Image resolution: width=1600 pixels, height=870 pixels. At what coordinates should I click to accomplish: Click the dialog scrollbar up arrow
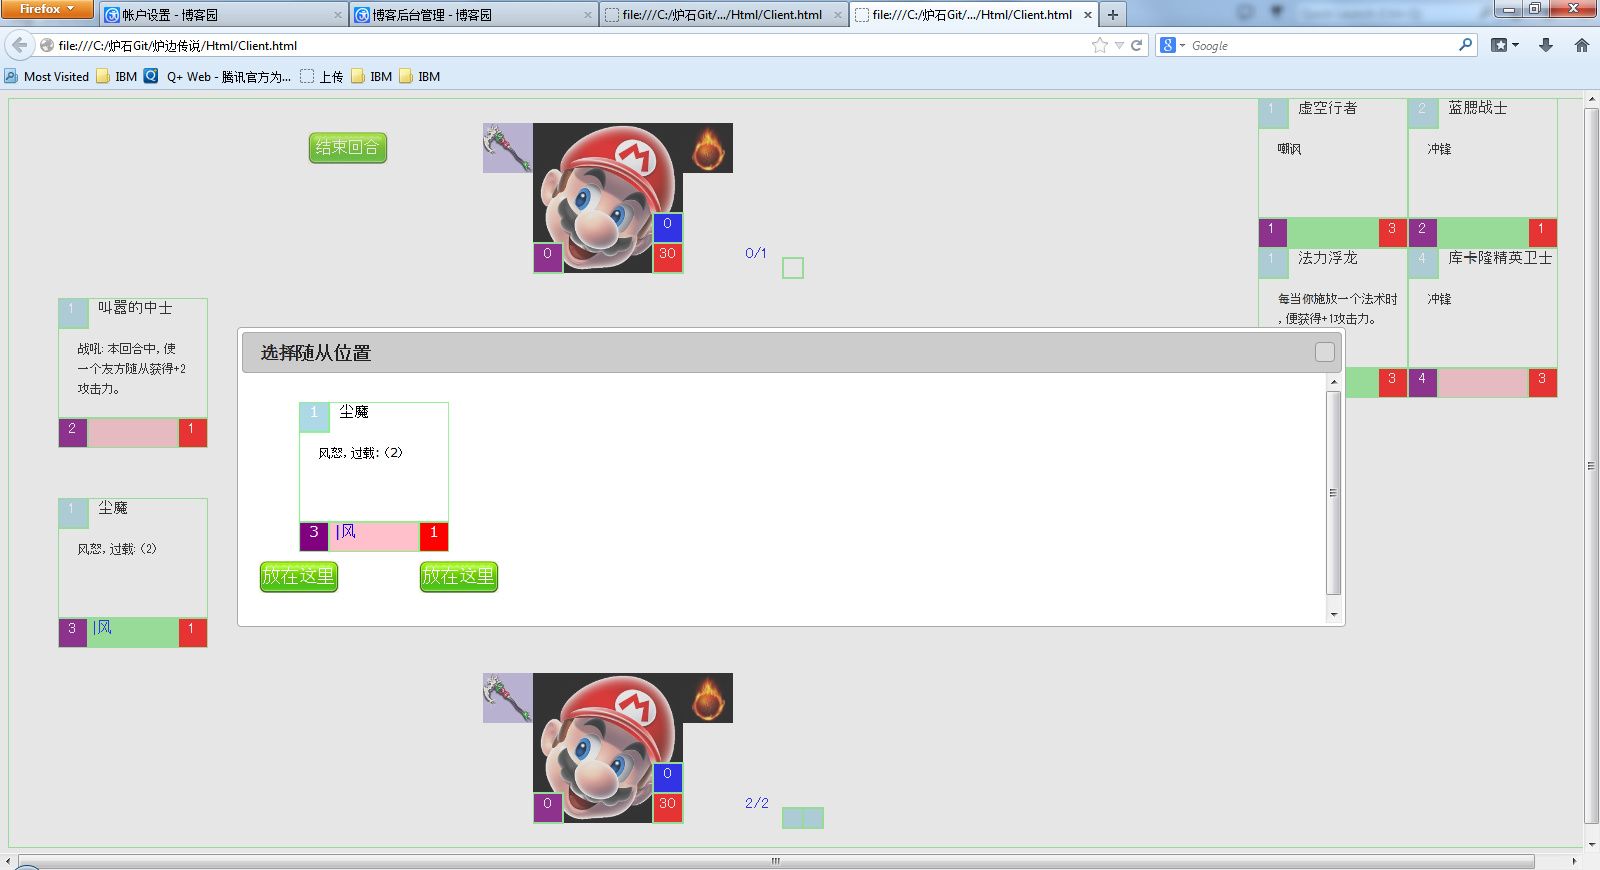click(1333, 382)
